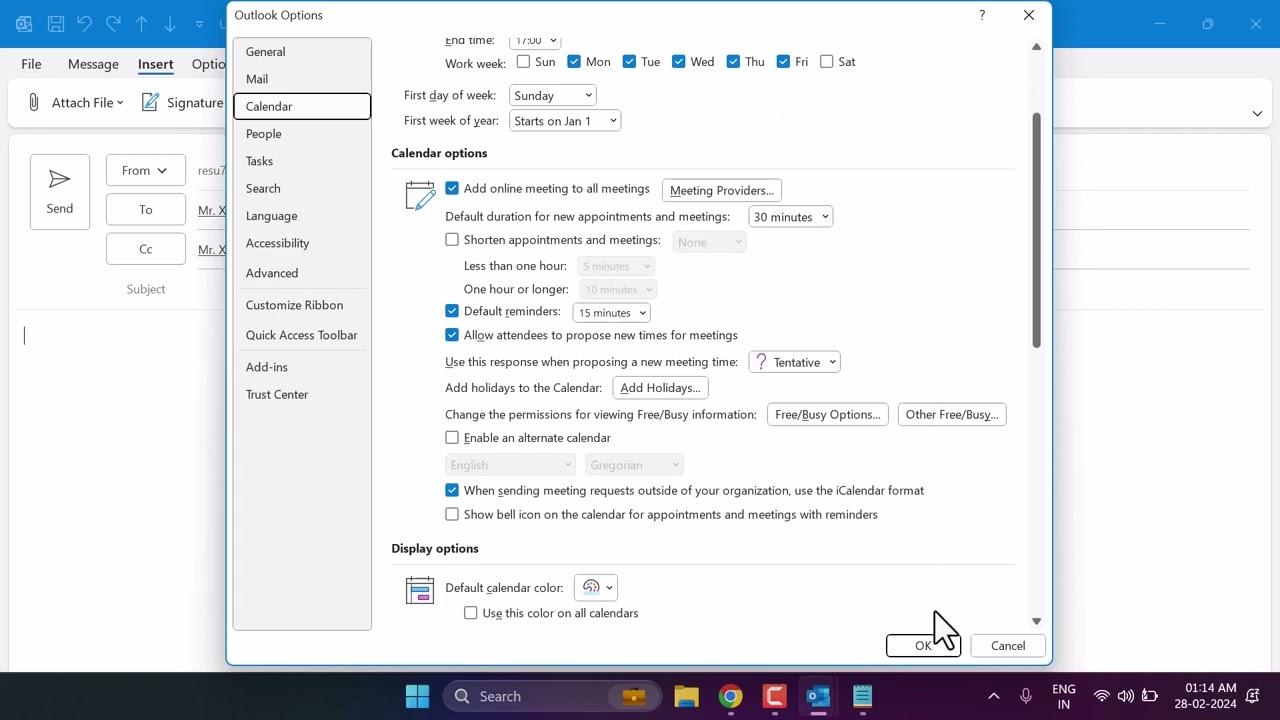Open the First week of year dropdown
This screenshot has width=1280, height=720.
pyautogui.click(x=565, y=121)
